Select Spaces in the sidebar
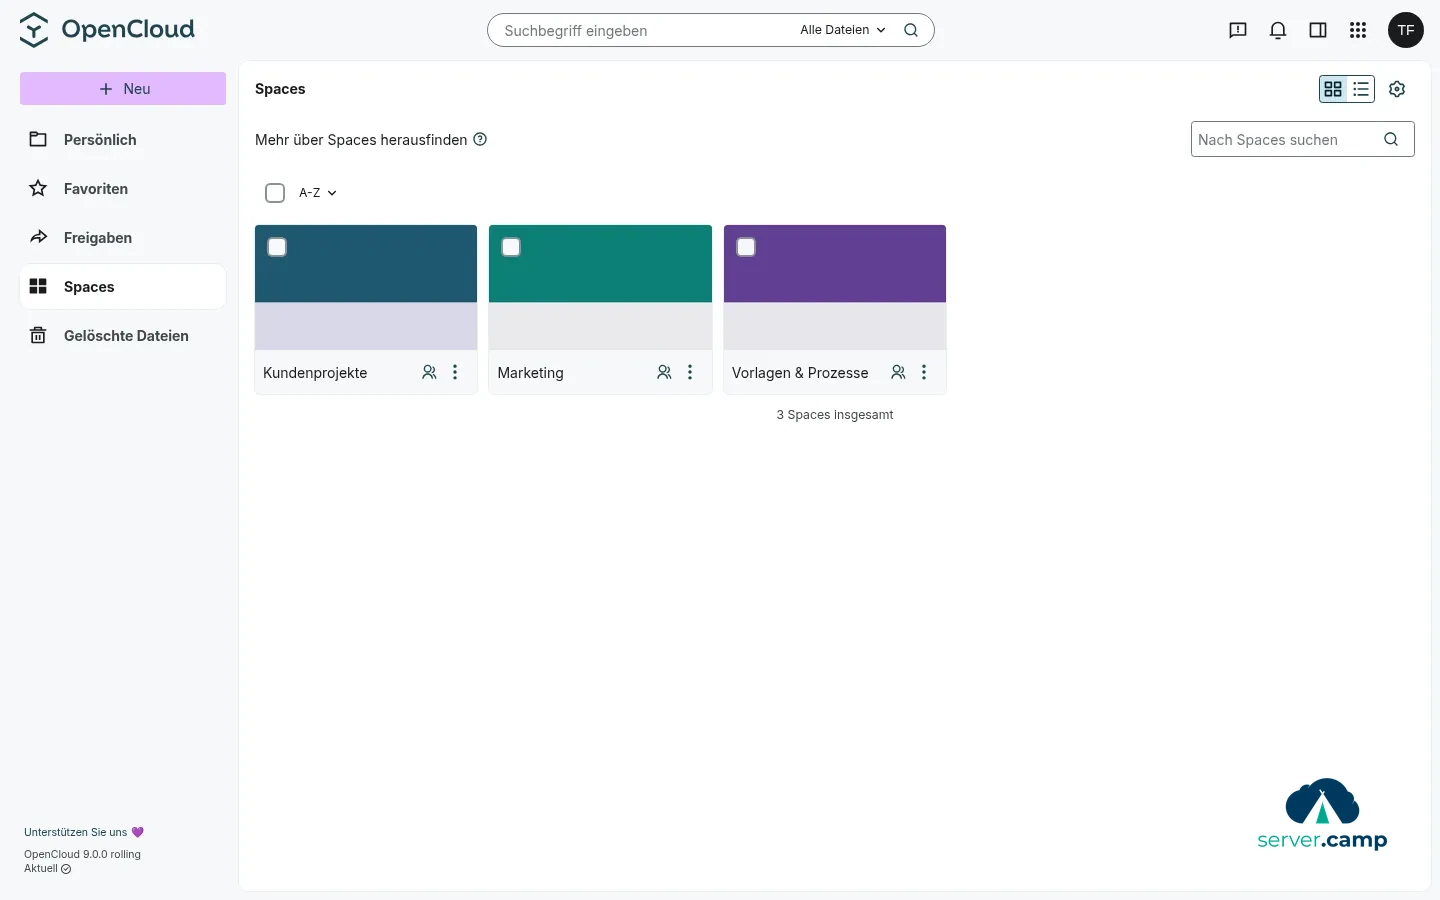Image resolution: width=1440 pixels, height=900 pixels. coord(123,287)
